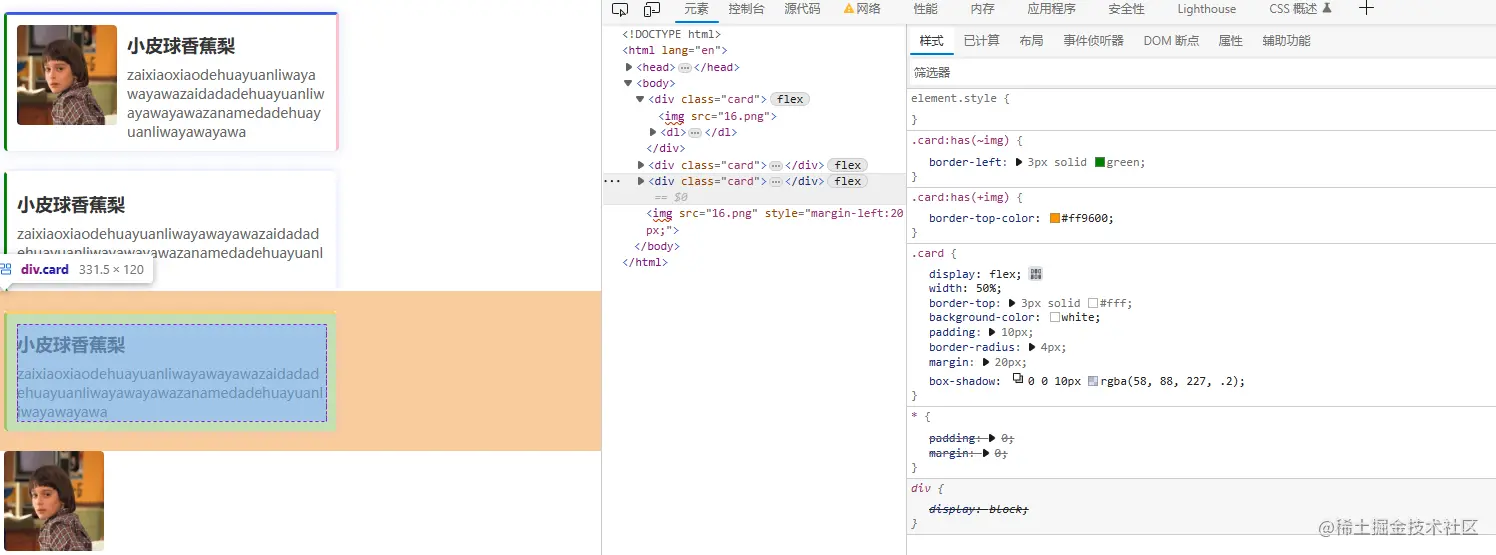Click the html lang="en" node
This screenshot has width=1496, height=555.
click(x=675, y=50)
